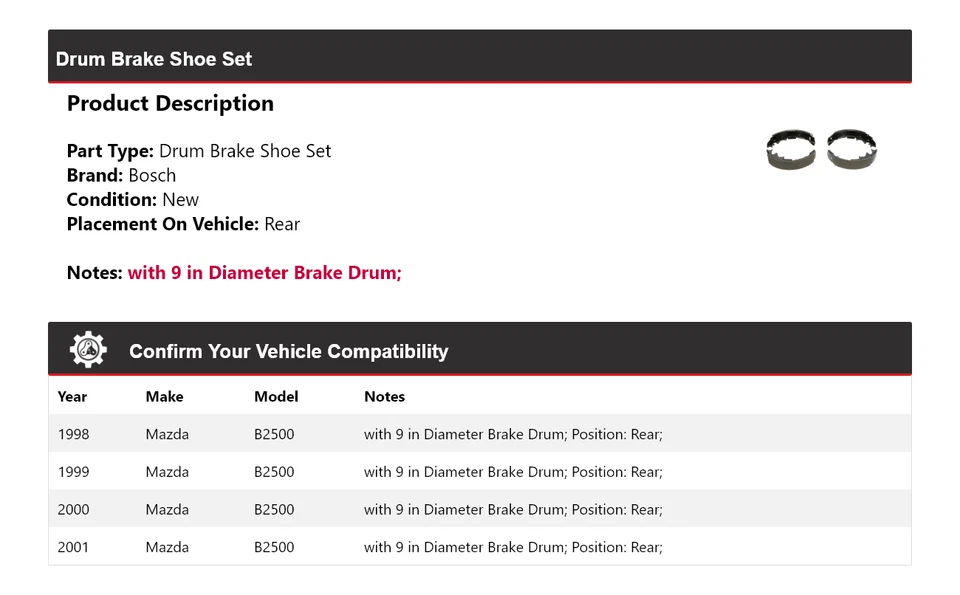Click the Condition: New text

(132, 200)
